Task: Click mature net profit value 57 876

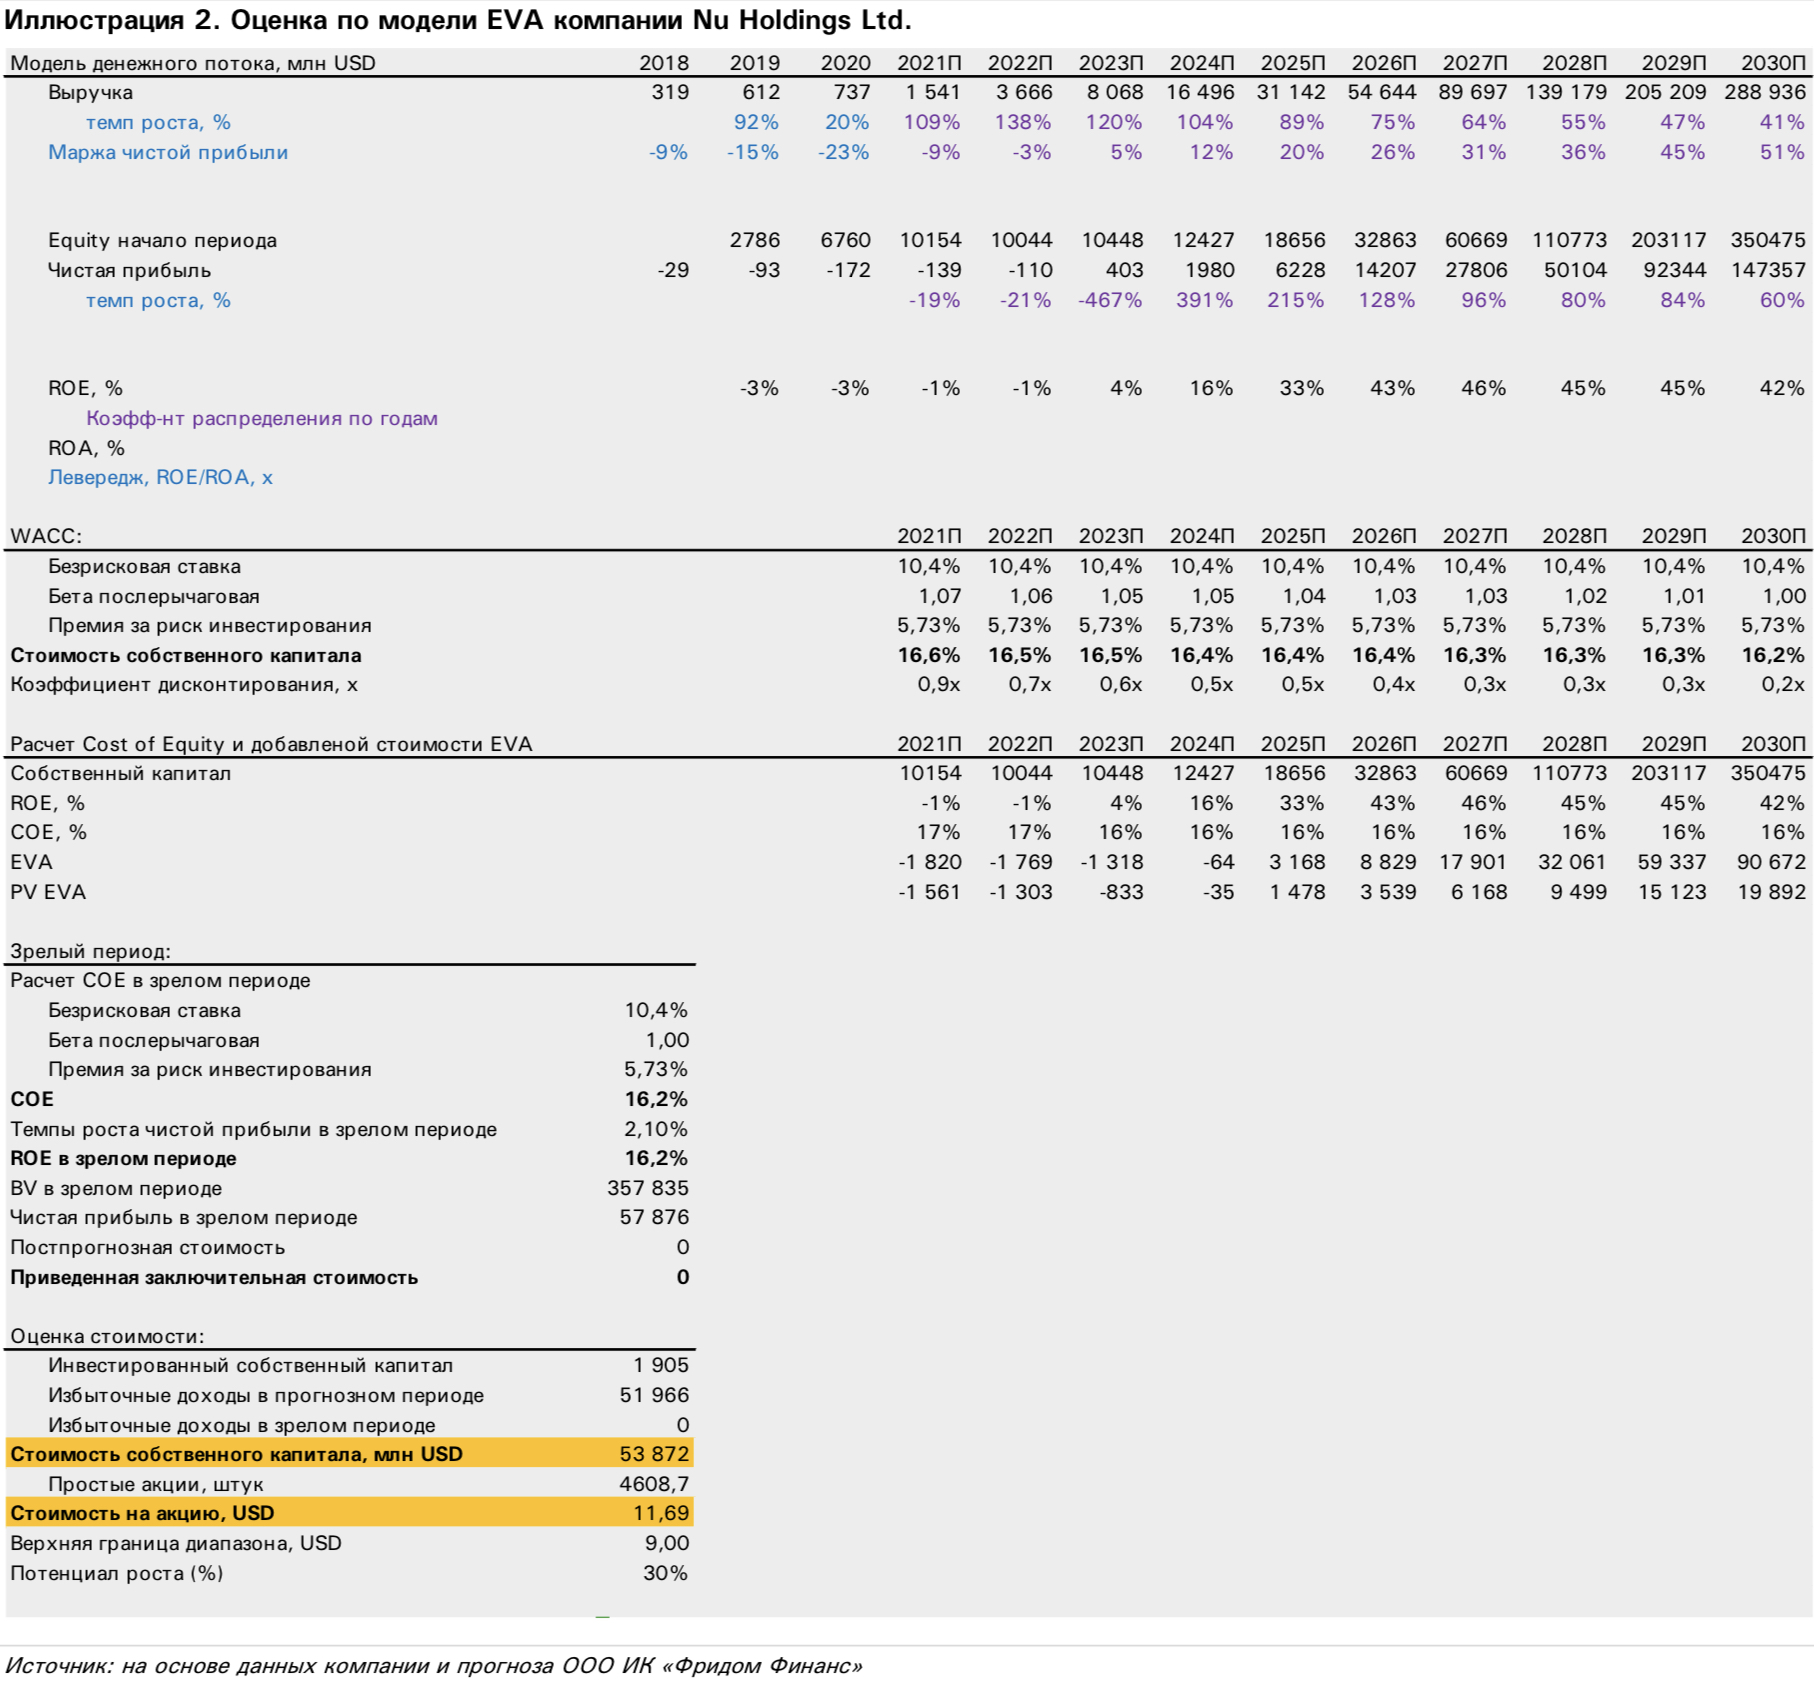Action: pyautogui.click(x=654, y=1217)
